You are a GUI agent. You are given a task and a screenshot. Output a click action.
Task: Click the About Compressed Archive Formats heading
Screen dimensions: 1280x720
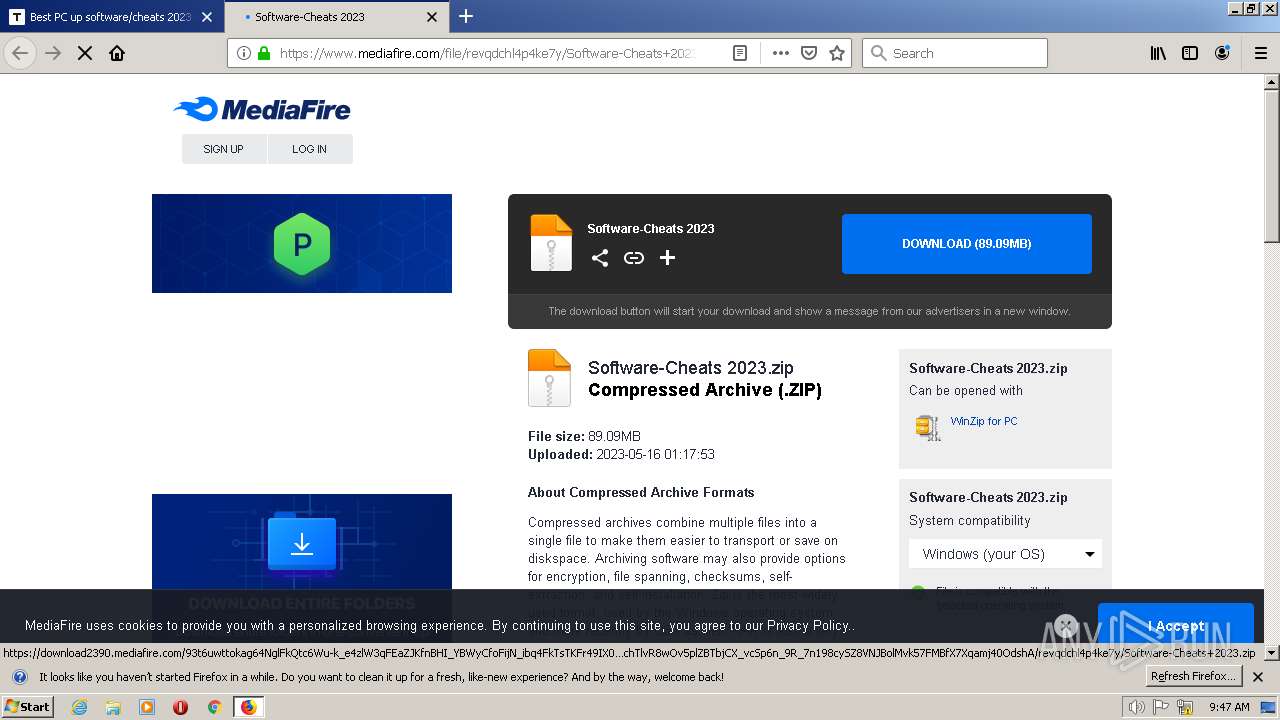pyautogui.click(x=641, y=492)
